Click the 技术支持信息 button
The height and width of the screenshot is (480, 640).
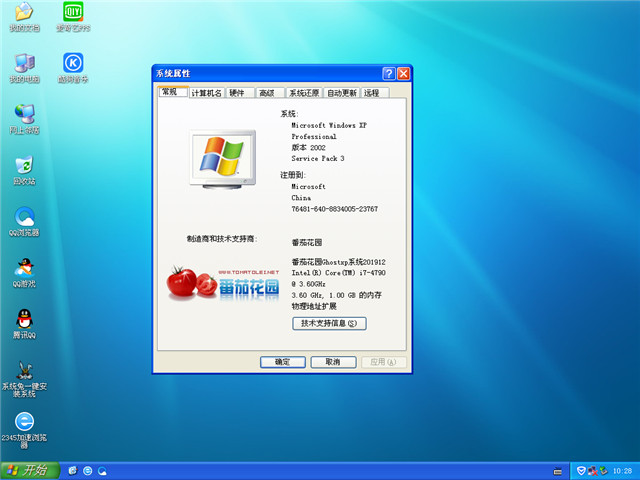coord(329,323)
